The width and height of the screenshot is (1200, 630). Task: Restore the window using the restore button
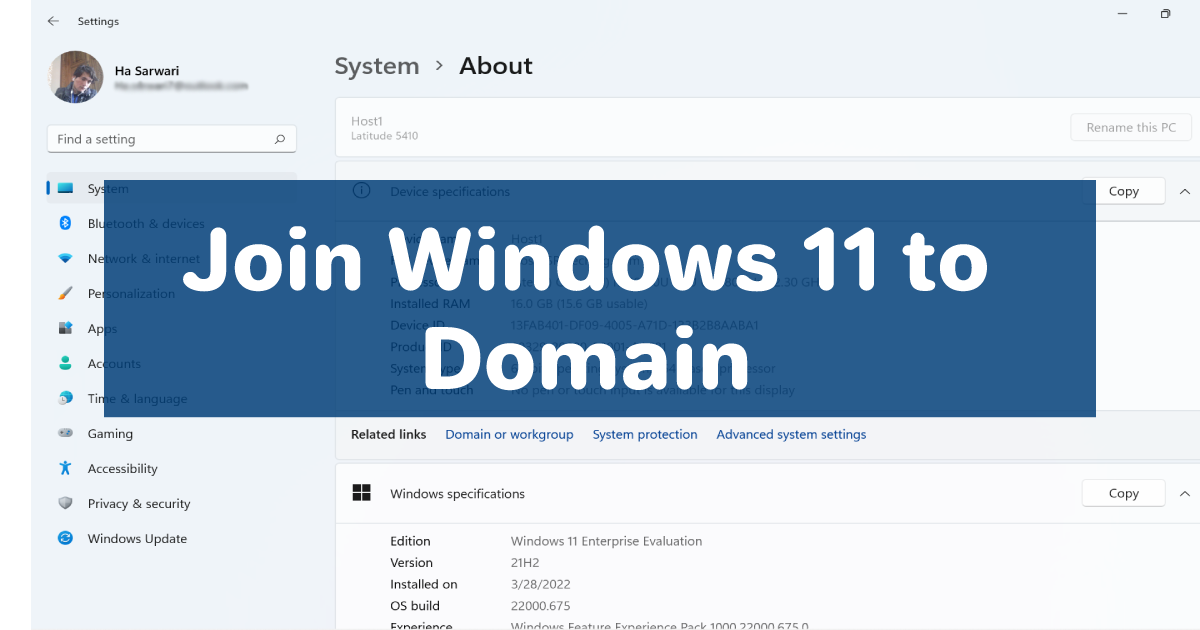pyautogui.click(x=1165, y=14)
